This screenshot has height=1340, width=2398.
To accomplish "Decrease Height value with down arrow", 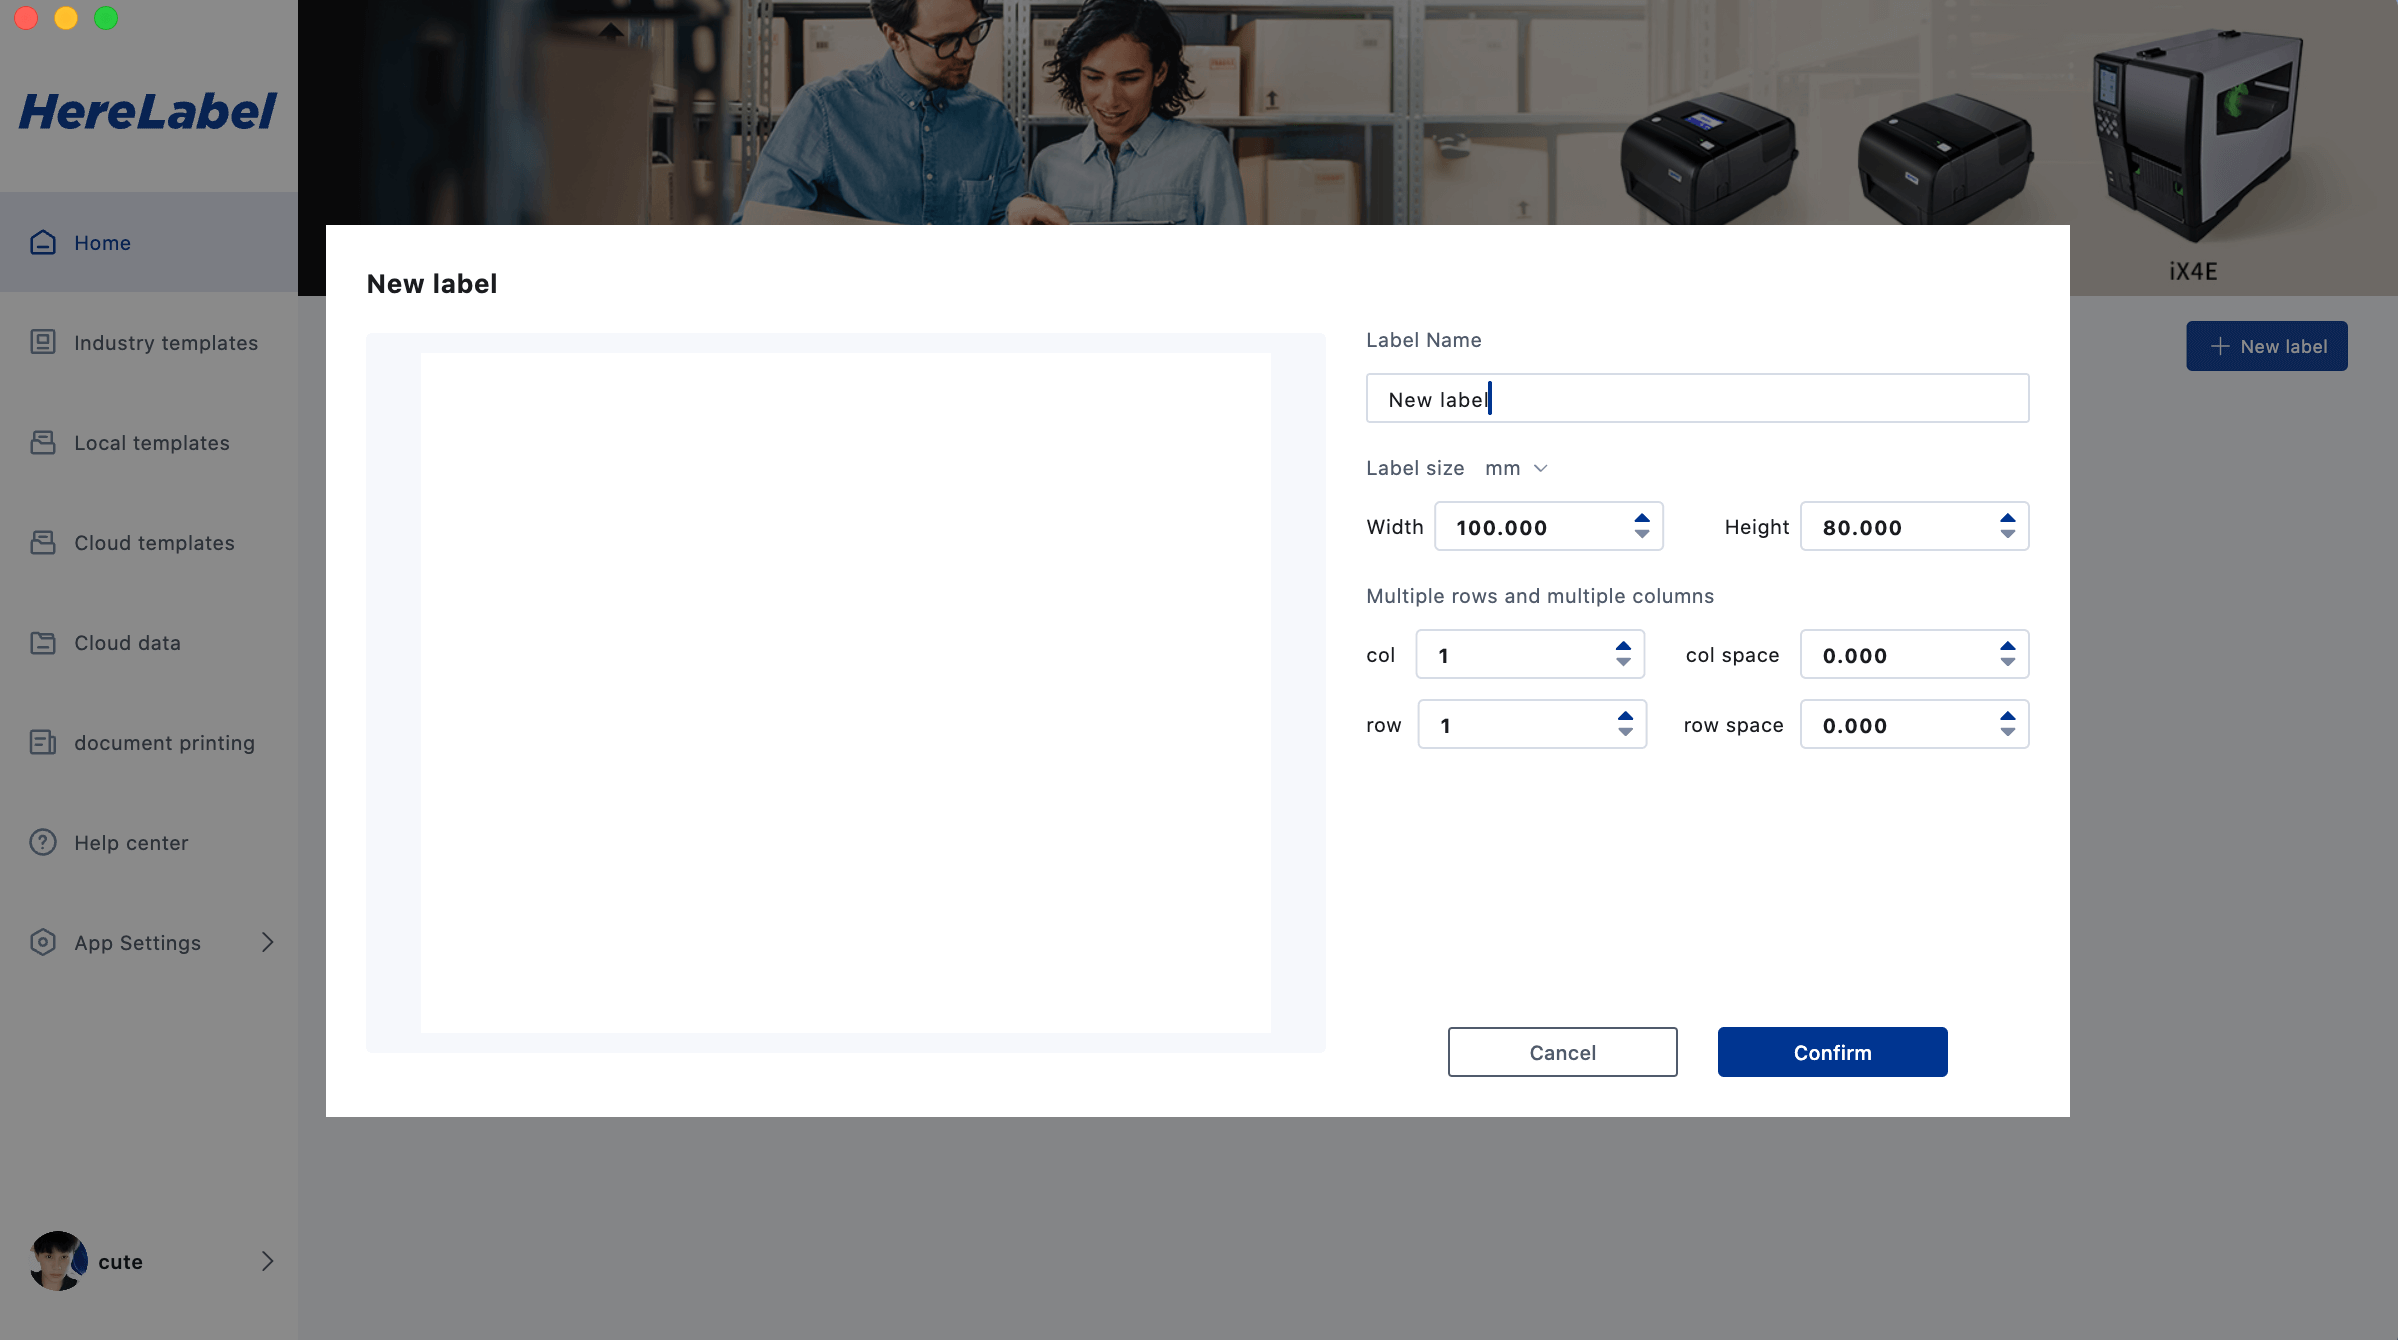I will 2007,535.
